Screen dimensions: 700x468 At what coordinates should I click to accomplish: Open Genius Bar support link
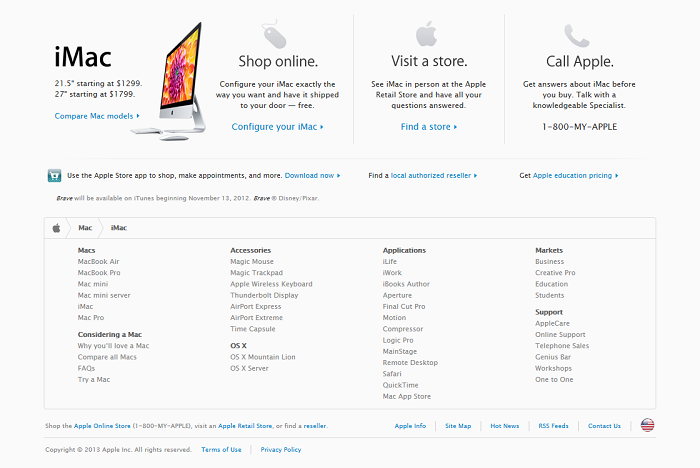[x=553, y=357]
